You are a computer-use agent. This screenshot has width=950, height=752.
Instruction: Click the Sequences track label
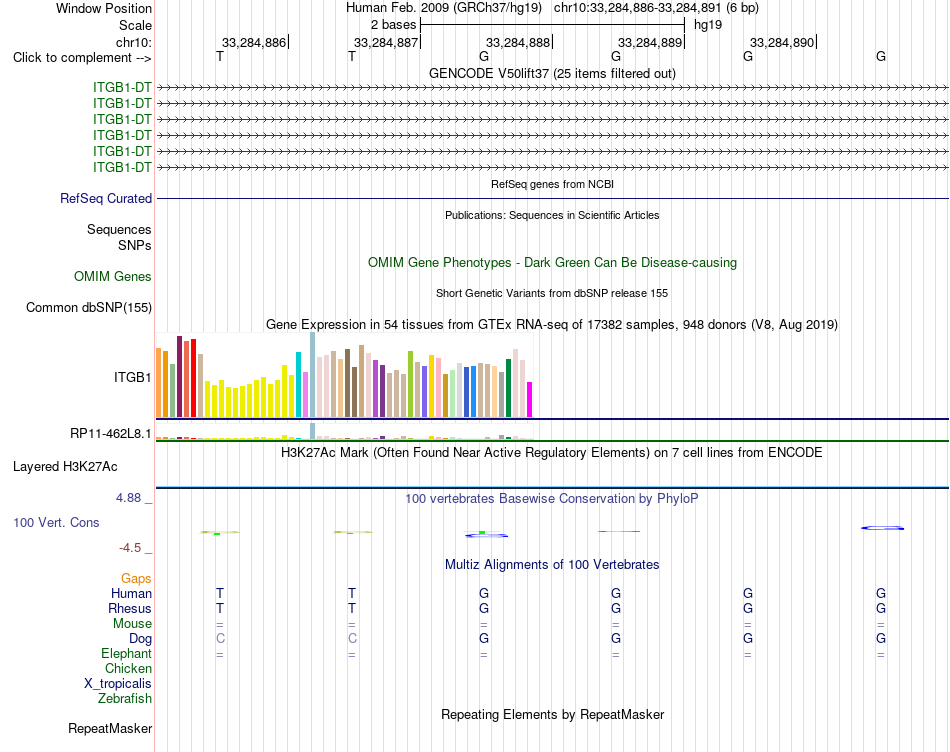coord(119,229)
